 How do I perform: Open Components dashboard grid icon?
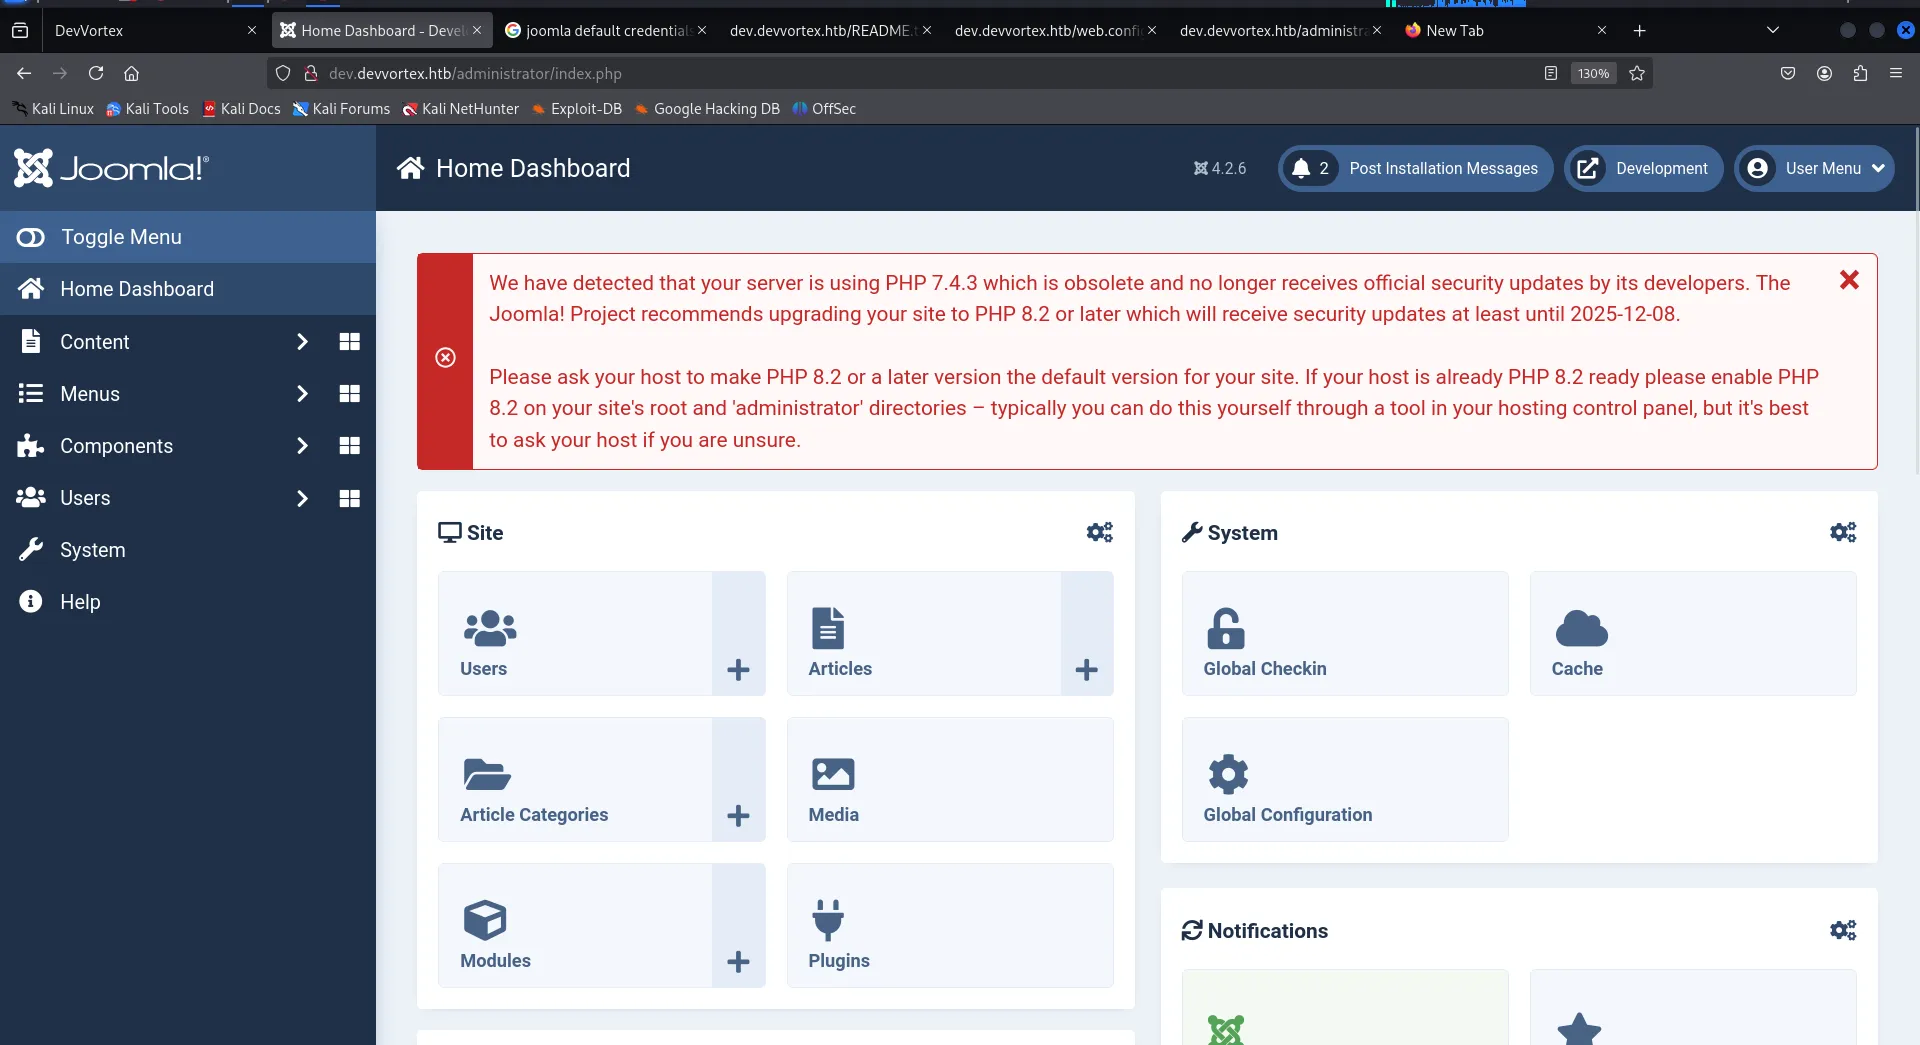[x=349, y=446]
